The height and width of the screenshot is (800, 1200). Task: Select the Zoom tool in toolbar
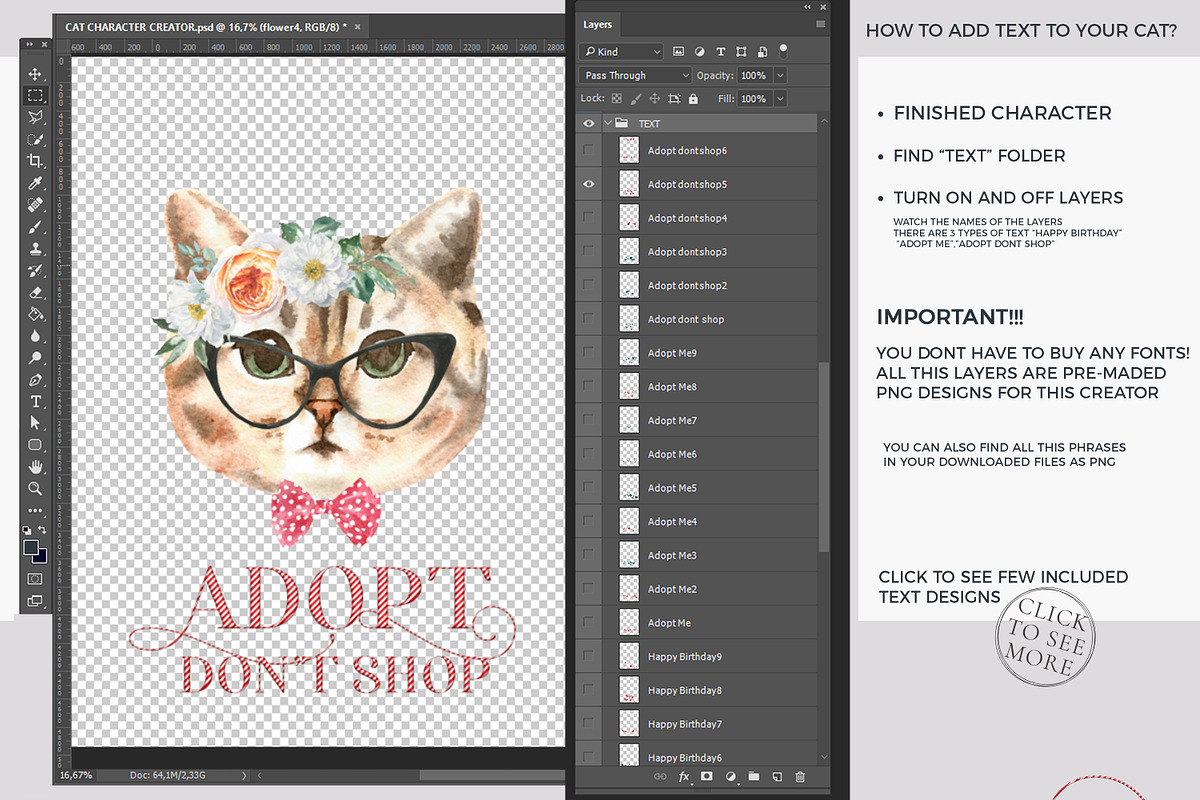coord(35,488)
